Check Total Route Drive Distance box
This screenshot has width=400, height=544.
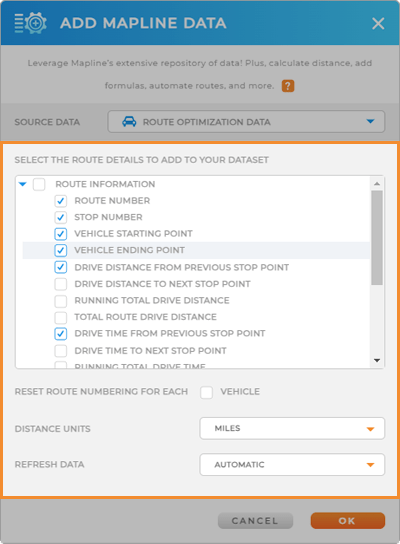click(x=61, y=317)
